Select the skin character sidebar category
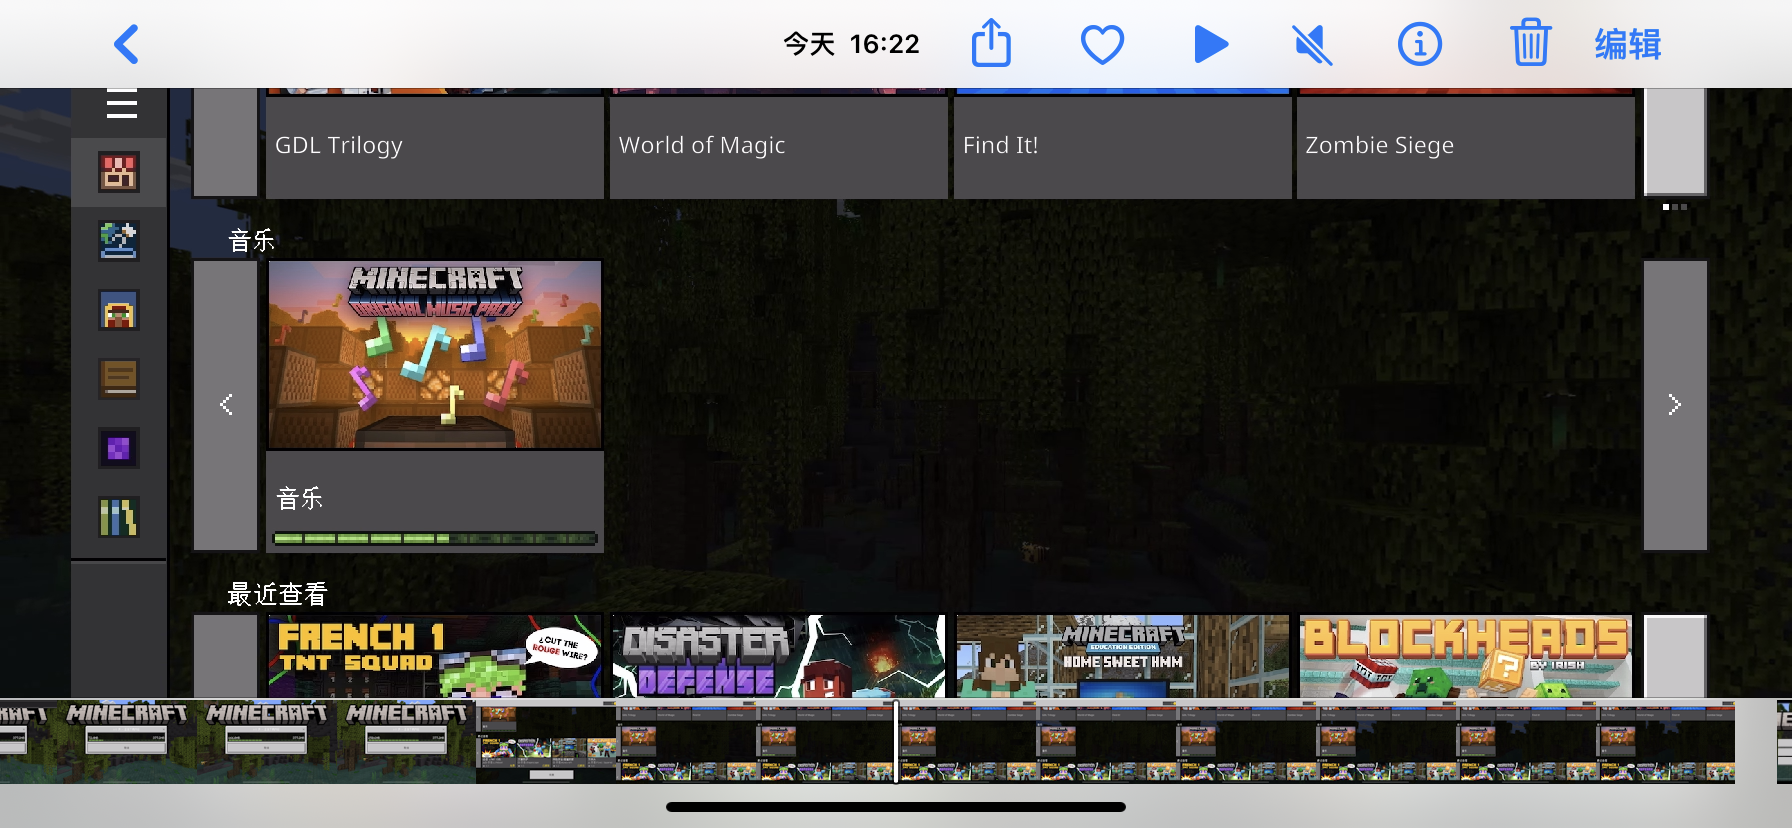 point(119,310)
